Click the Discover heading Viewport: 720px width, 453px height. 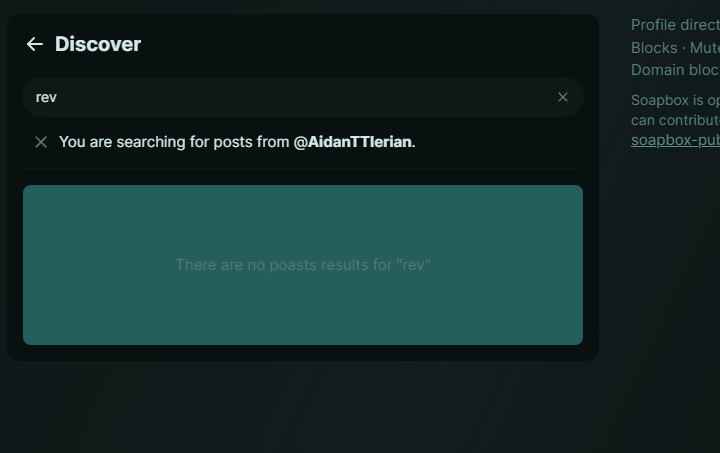click(x=98, y=44)
